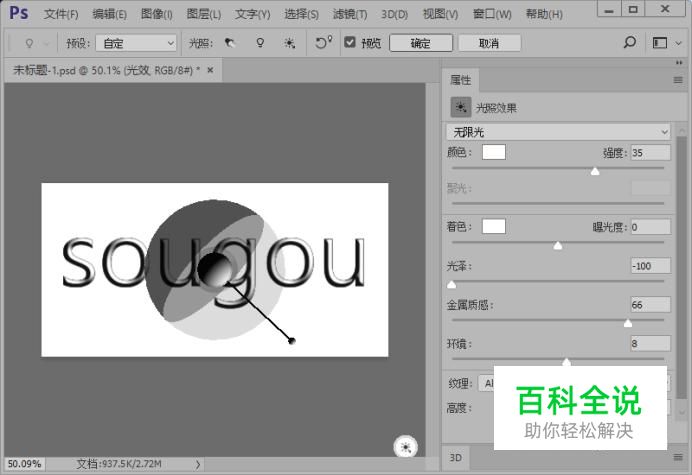692x475 pixels.
Task: Click the 取消 cancel button
Action: (489, 43)
